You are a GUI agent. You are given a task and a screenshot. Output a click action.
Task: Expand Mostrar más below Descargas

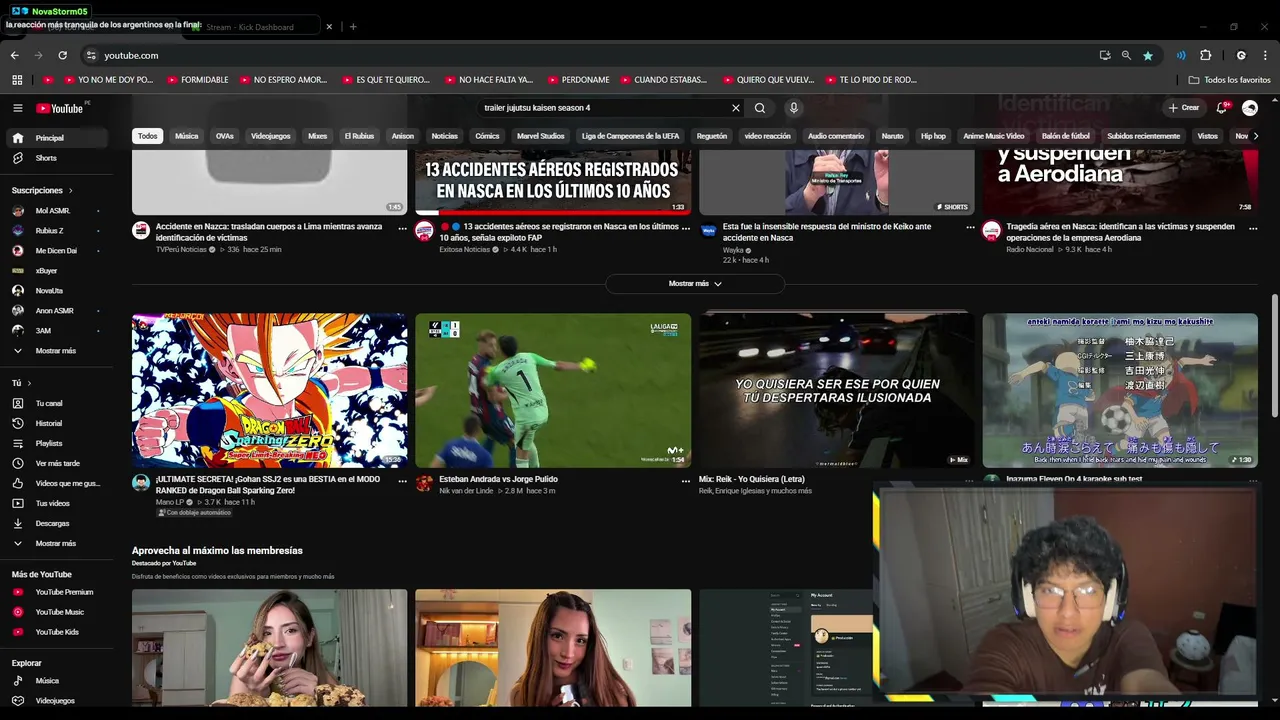tap(58, 543)
